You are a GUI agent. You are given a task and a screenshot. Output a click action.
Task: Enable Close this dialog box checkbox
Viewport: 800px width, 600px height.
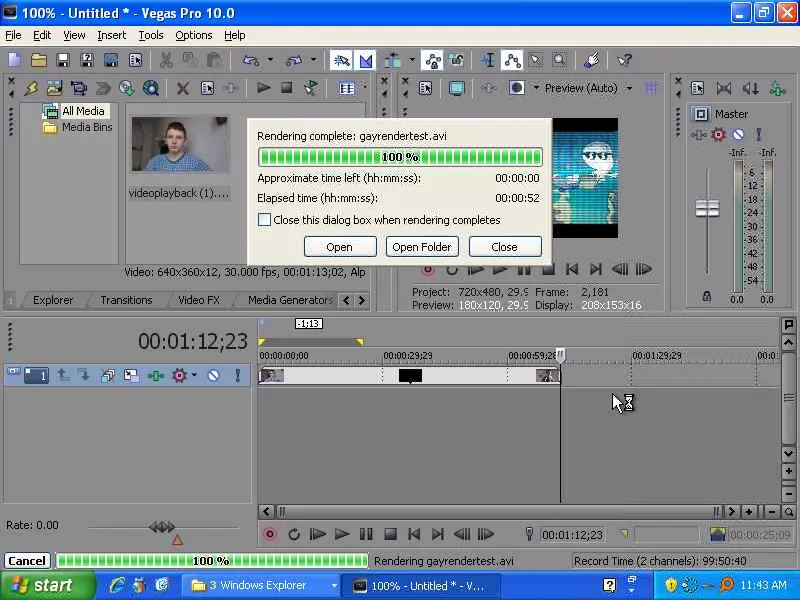click(264, 220)
